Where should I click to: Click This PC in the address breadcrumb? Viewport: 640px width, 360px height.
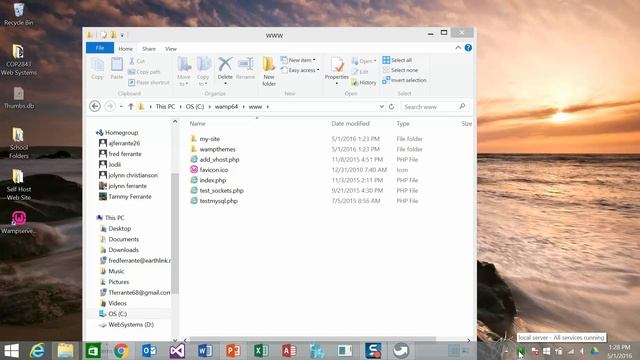tap(165, 107)
